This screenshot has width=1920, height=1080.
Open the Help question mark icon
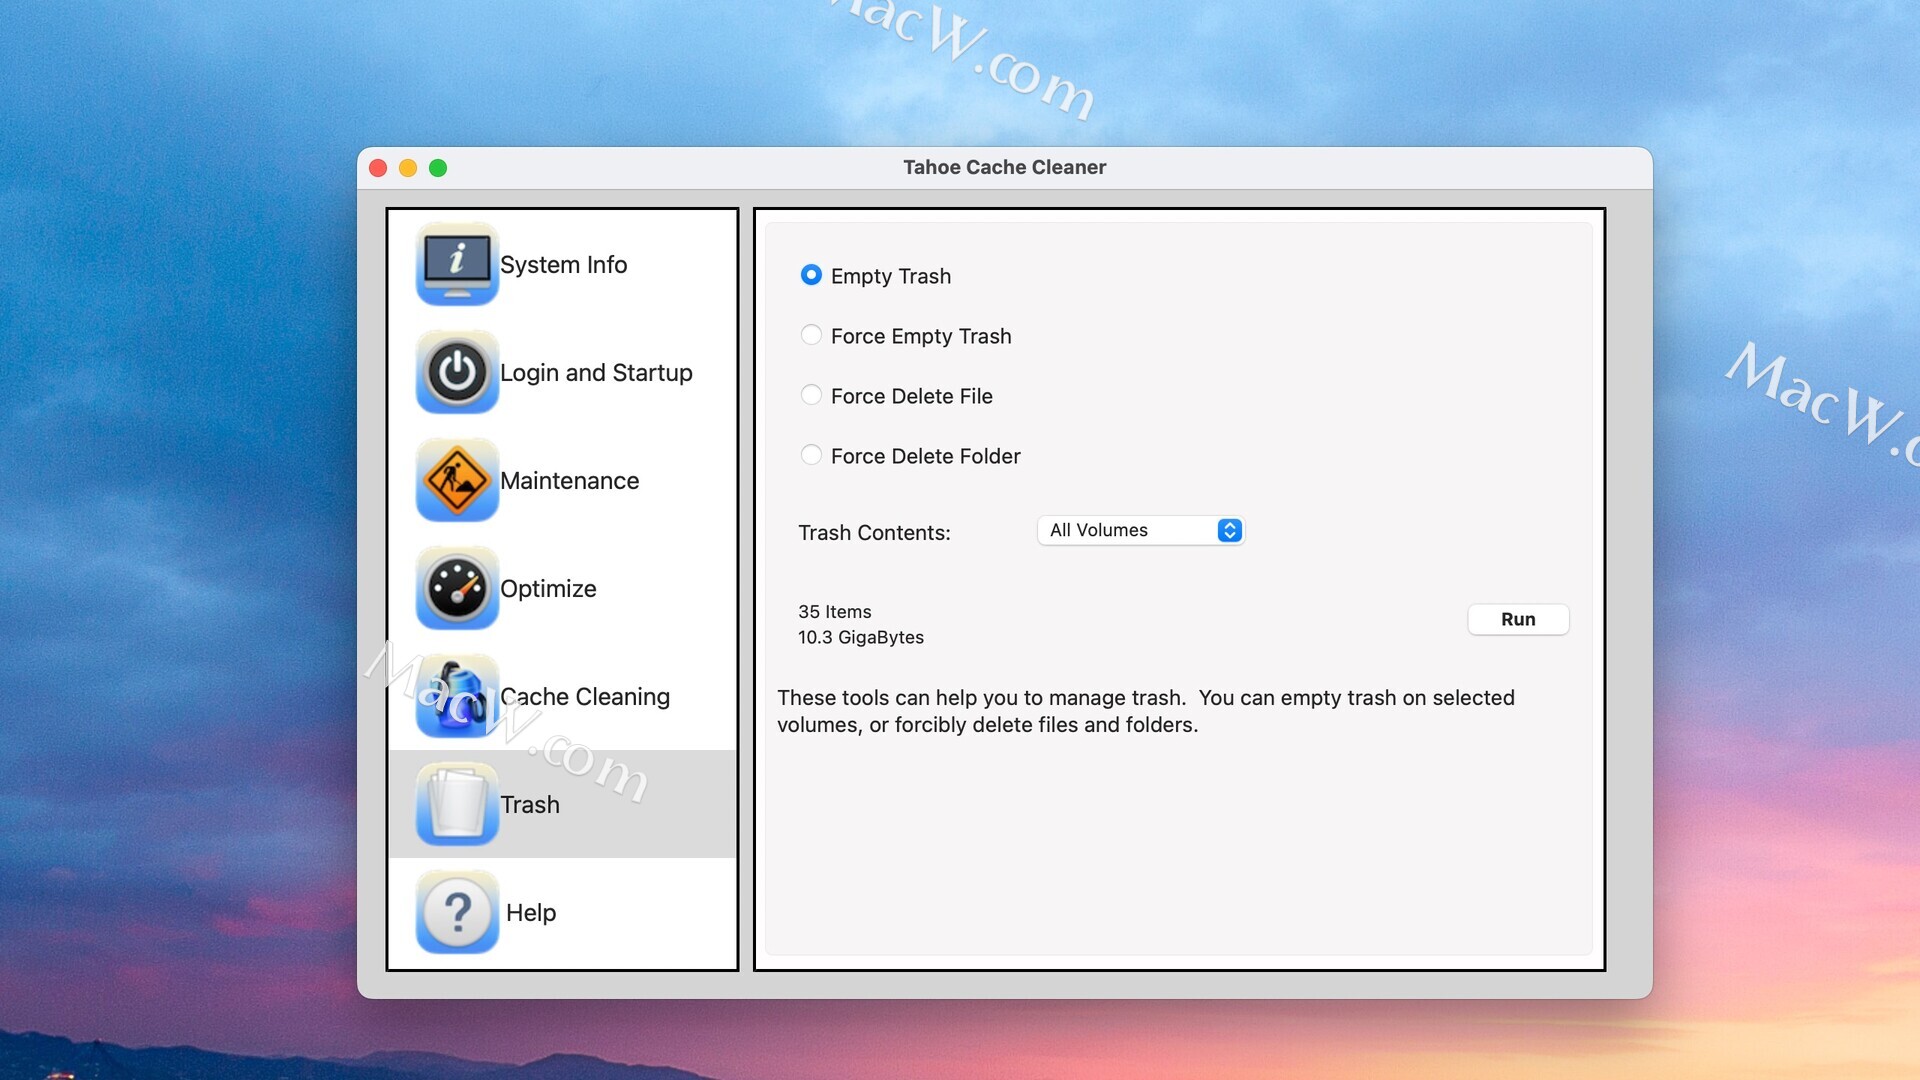(x=457, y=912)
